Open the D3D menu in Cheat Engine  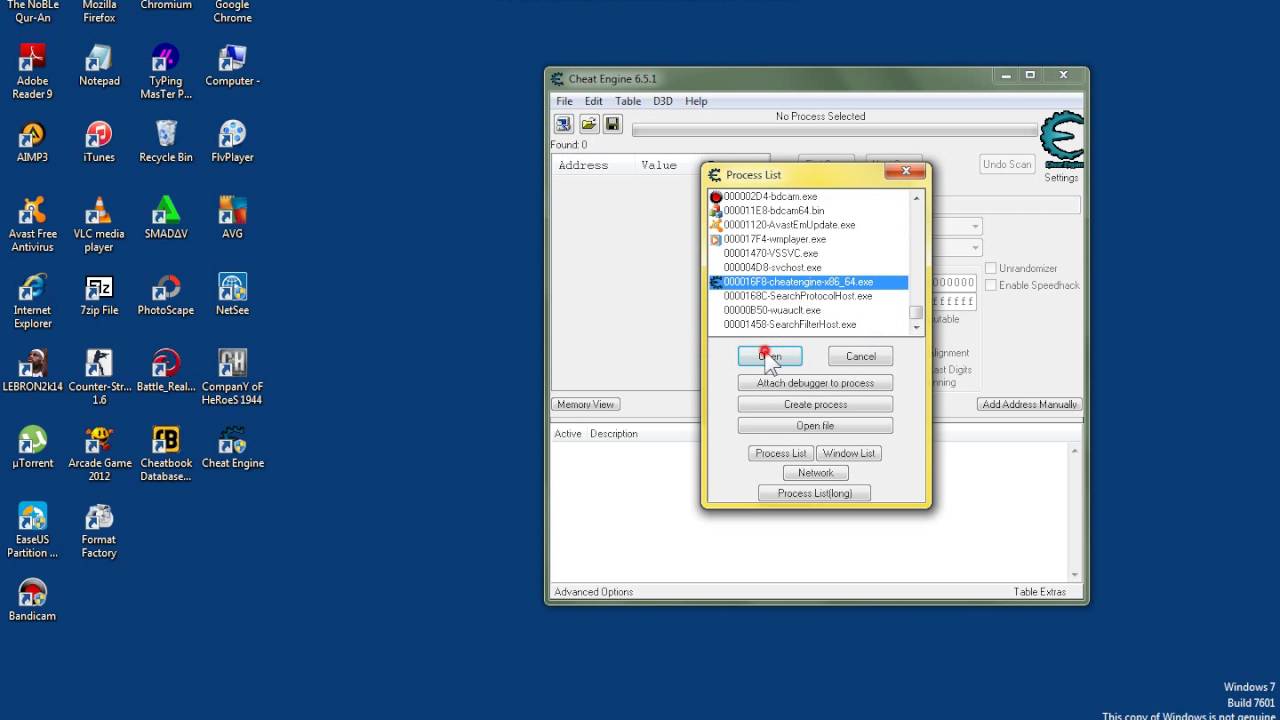click(663, 101)
